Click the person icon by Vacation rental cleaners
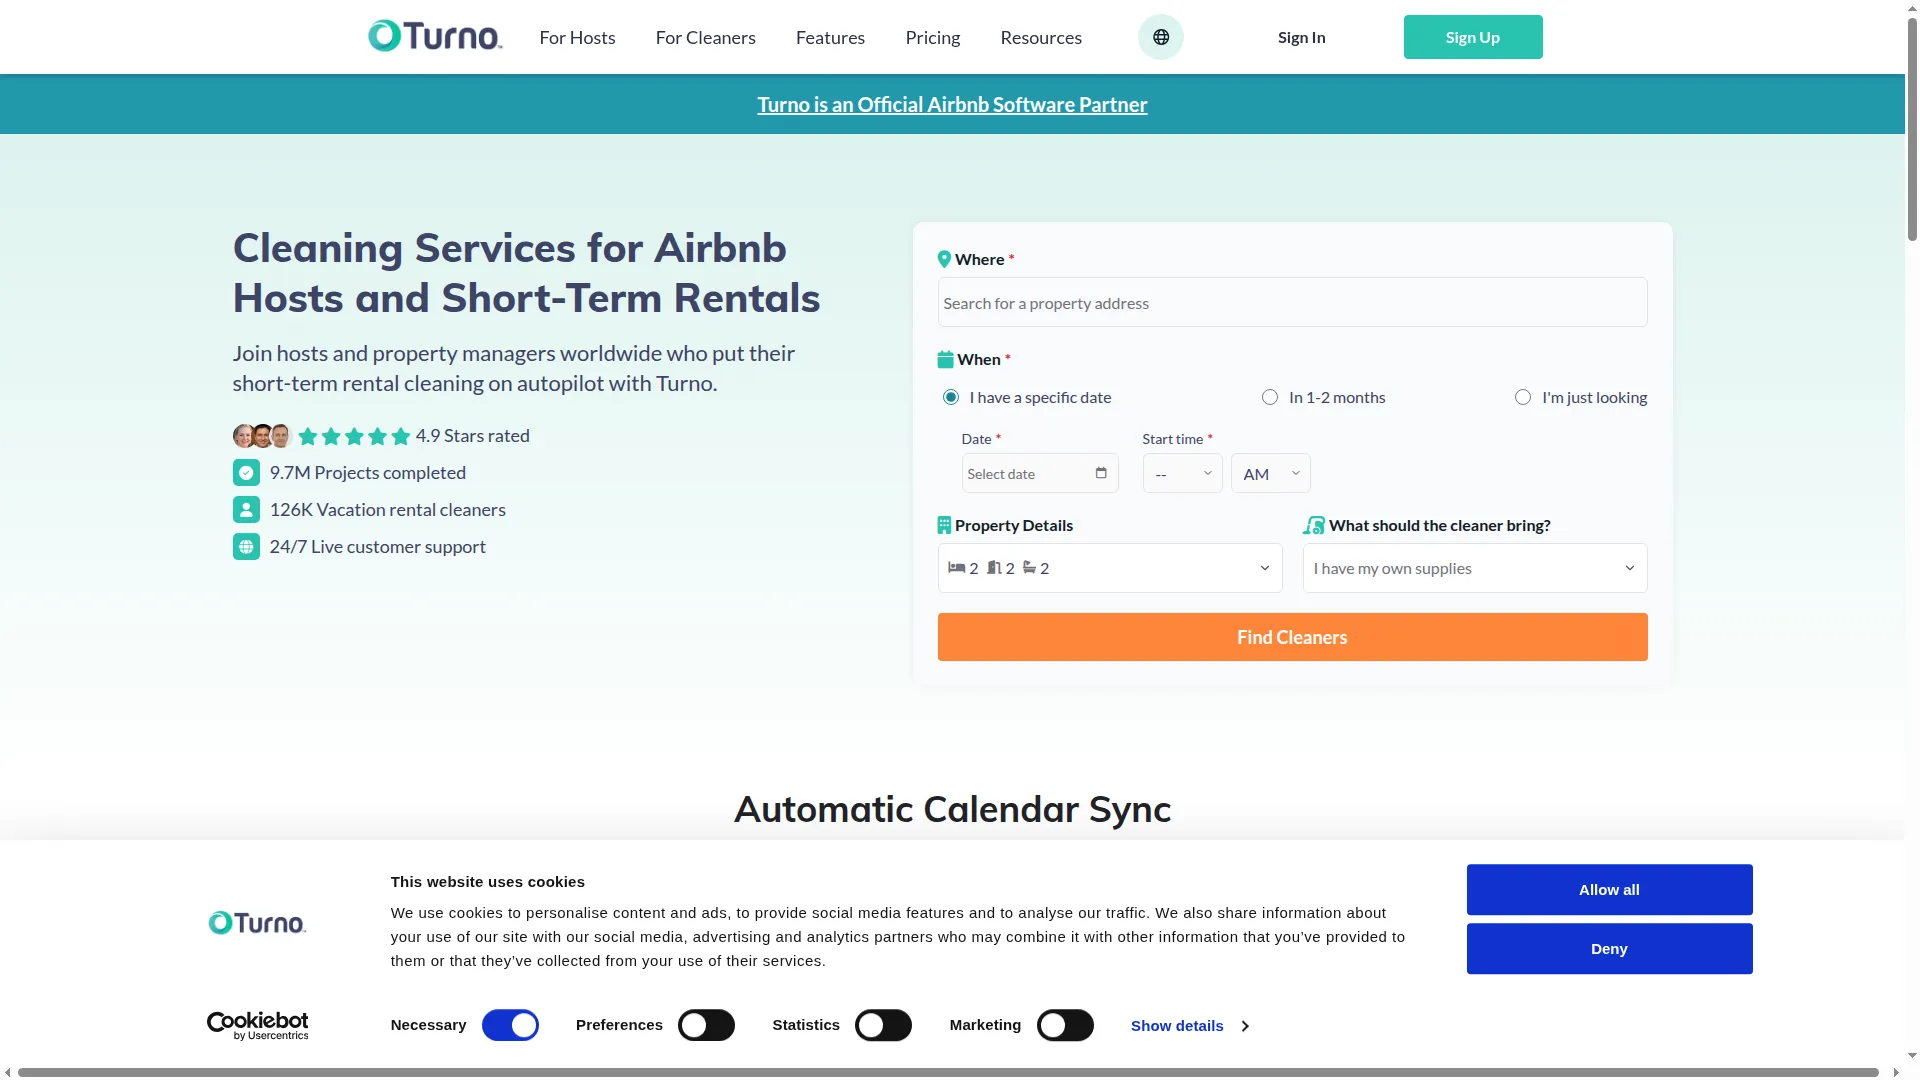Image resolution: width=1920 pixels, height=1080 pixels. tap(246, 510)
